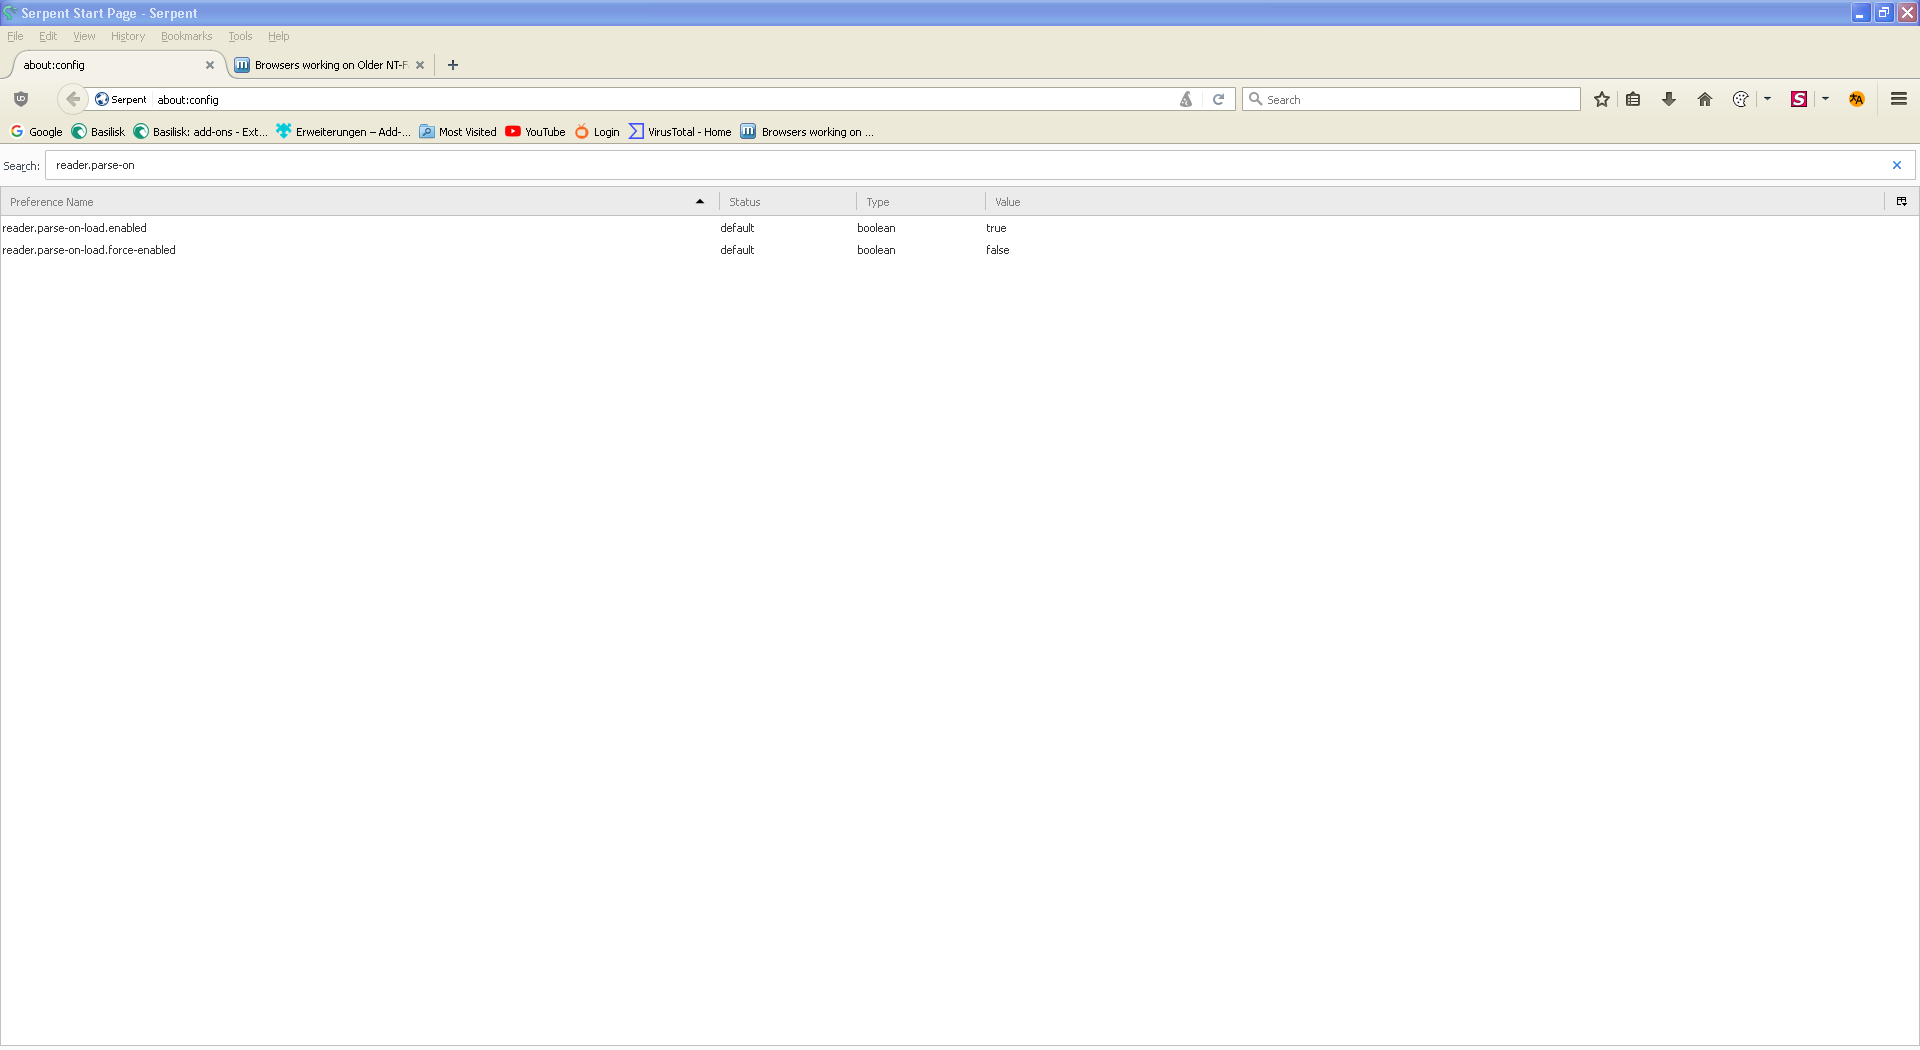This screenshot has height=1050, width=1920.
Task: Open the dropdown next to the S icon
Action: click(1826, 99)
